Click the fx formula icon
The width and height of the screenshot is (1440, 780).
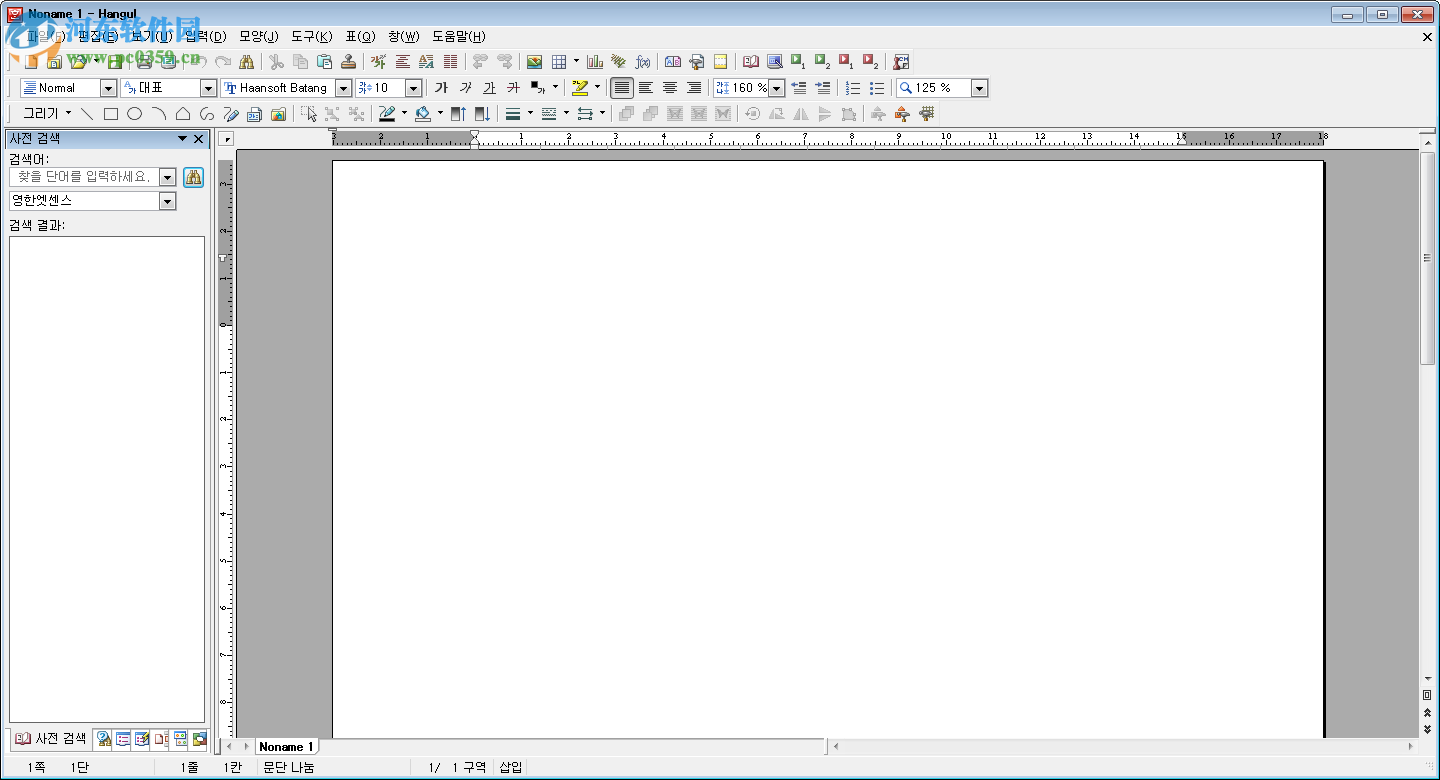(643, 62)
